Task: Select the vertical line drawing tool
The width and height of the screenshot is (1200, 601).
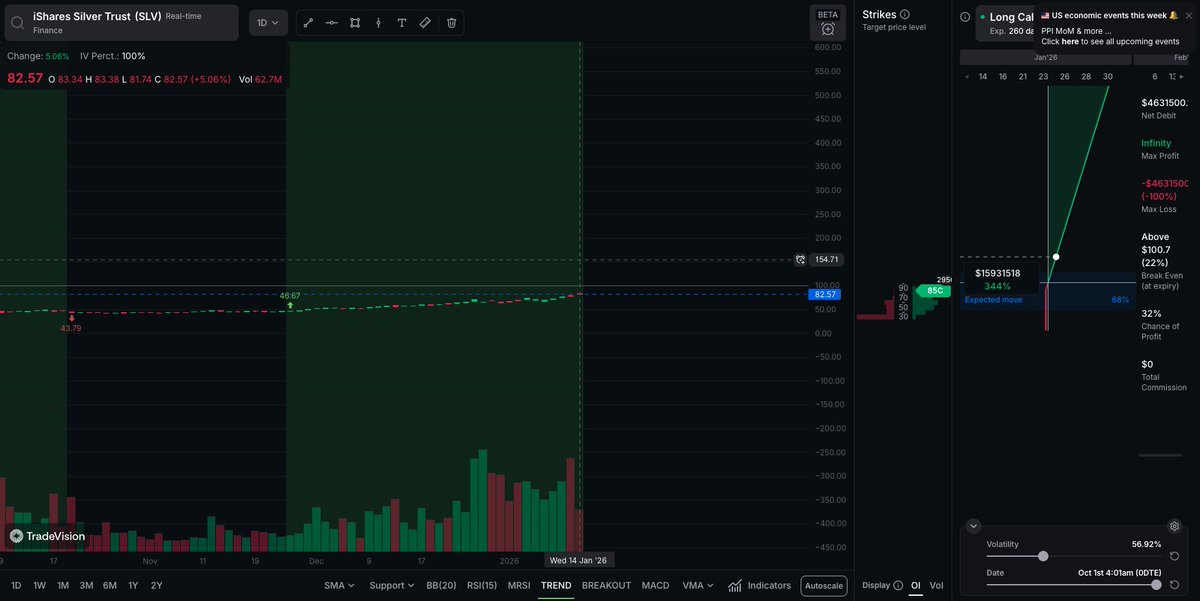Action: click(x=378, y=22)
